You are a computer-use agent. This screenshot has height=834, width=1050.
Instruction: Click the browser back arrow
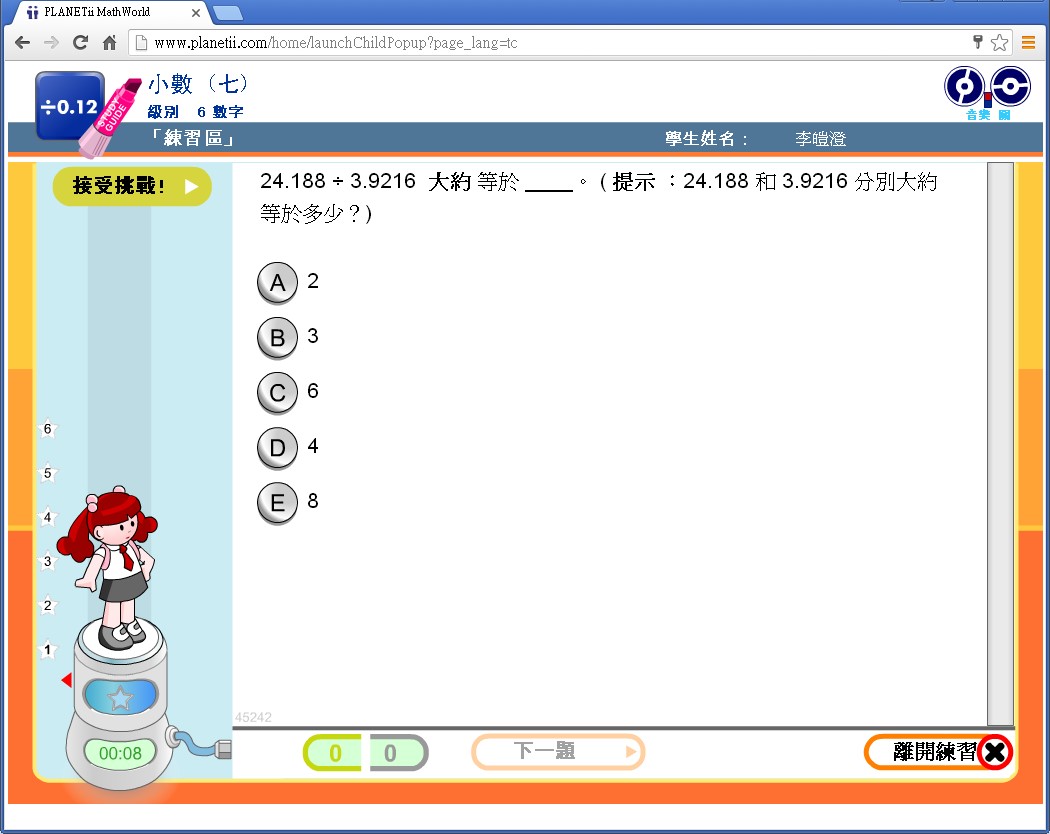tap(22, 43)
